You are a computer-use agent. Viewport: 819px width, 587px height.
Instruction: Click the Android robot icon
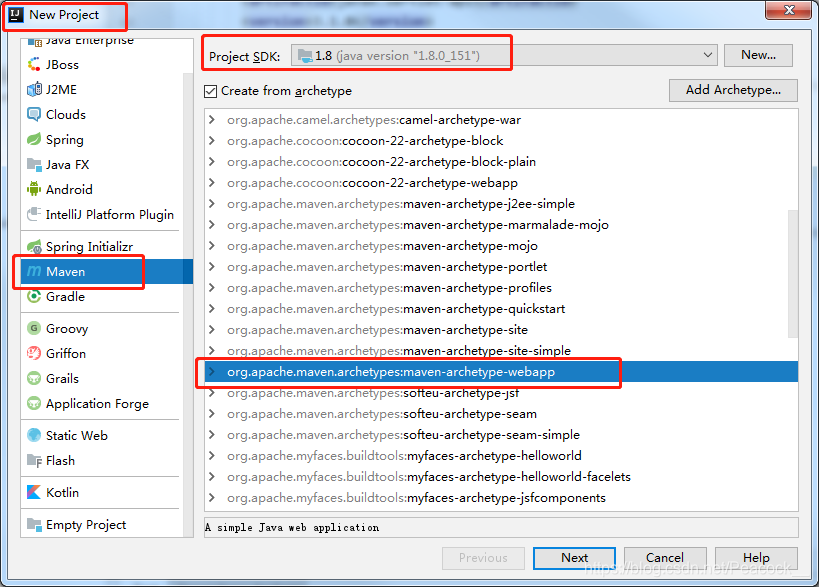34,189
